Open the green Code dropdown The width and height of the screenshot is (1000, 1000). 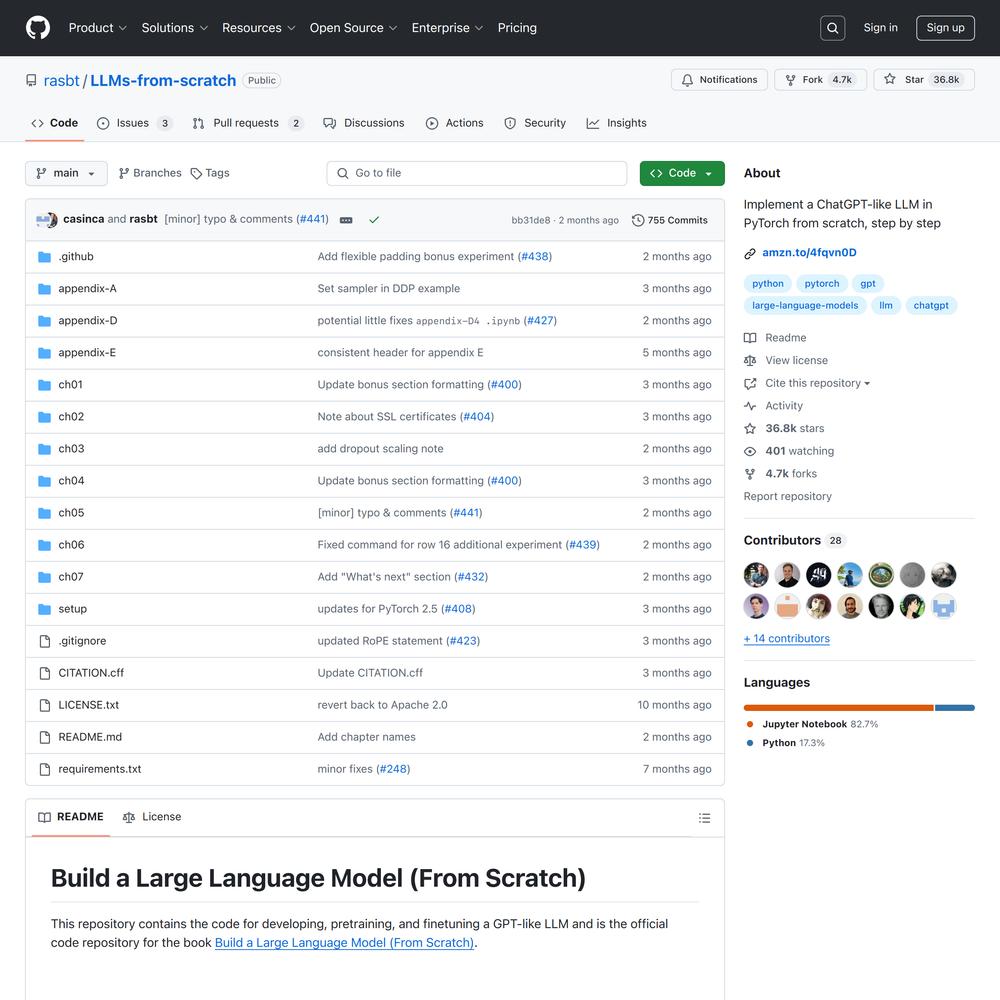coord(682,173)
